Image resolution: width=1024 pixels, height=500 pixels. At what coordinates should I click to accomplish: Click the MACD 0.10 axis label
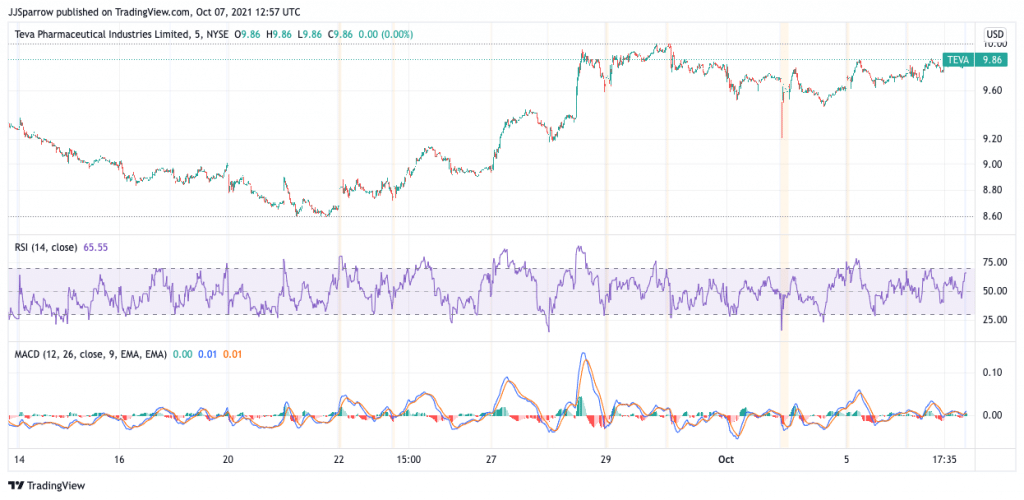pyautogui.click(x=995, y=372)
